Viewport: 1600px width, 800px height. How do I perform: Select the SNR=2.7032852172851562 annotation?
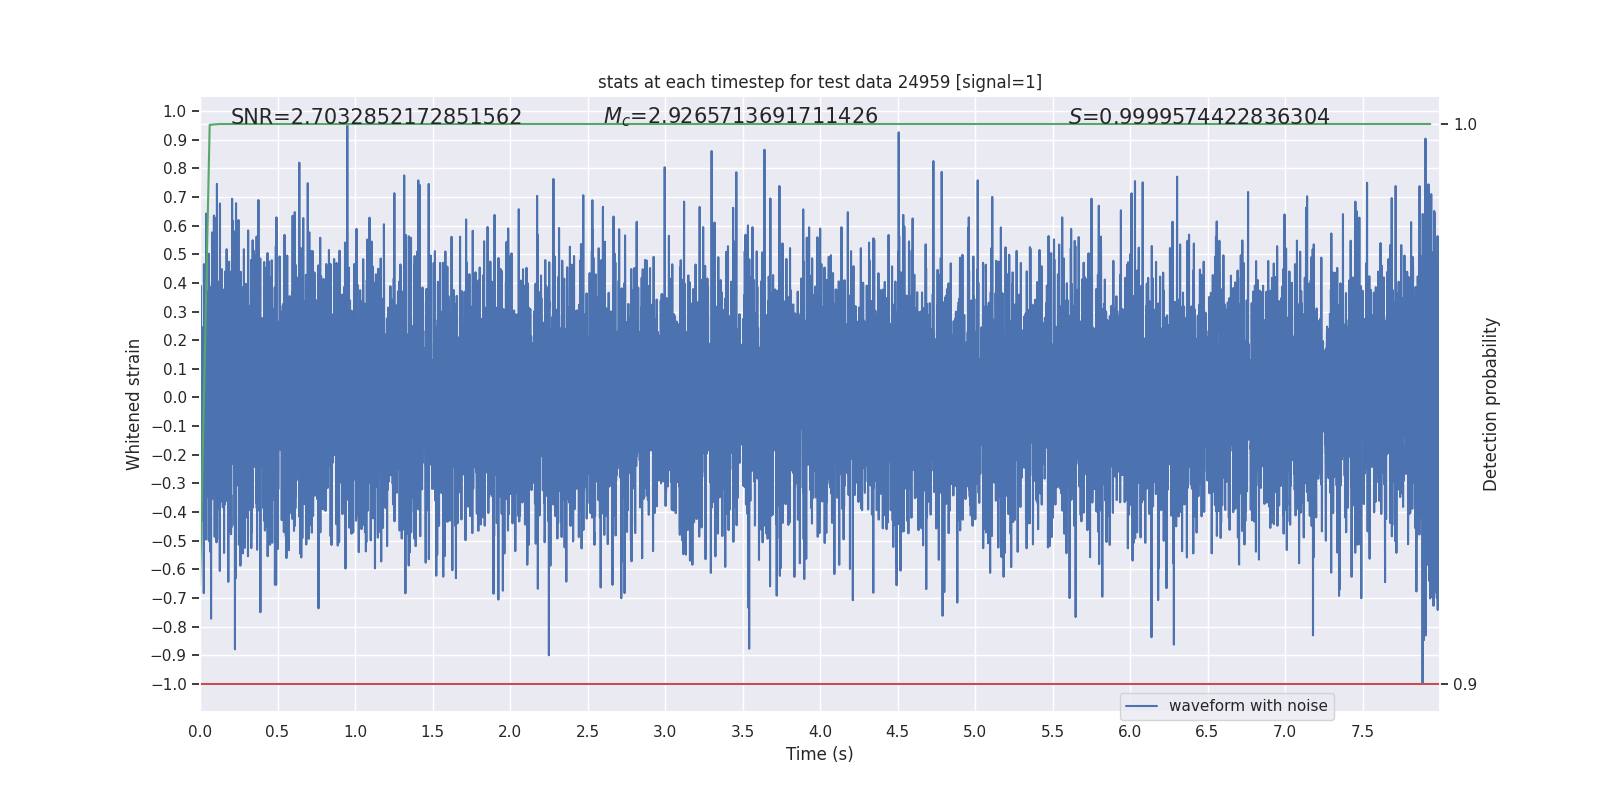(376, 117)
